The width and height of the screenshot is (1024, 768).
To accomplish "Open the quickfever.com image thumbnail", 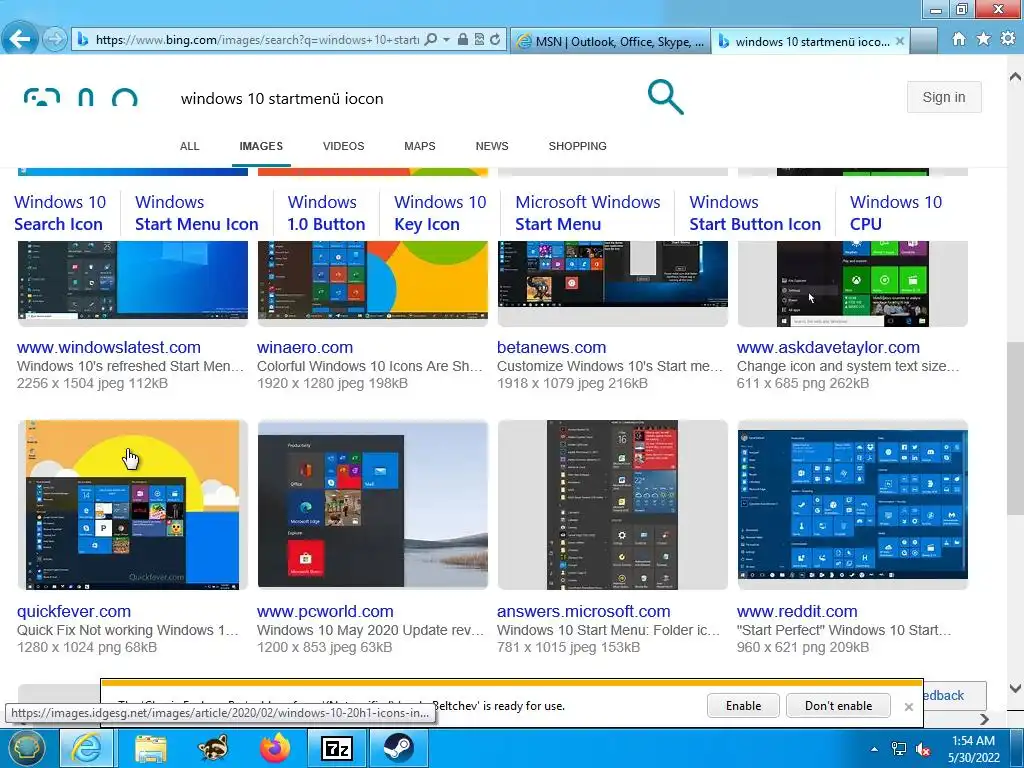I will [x=133, y=505].
